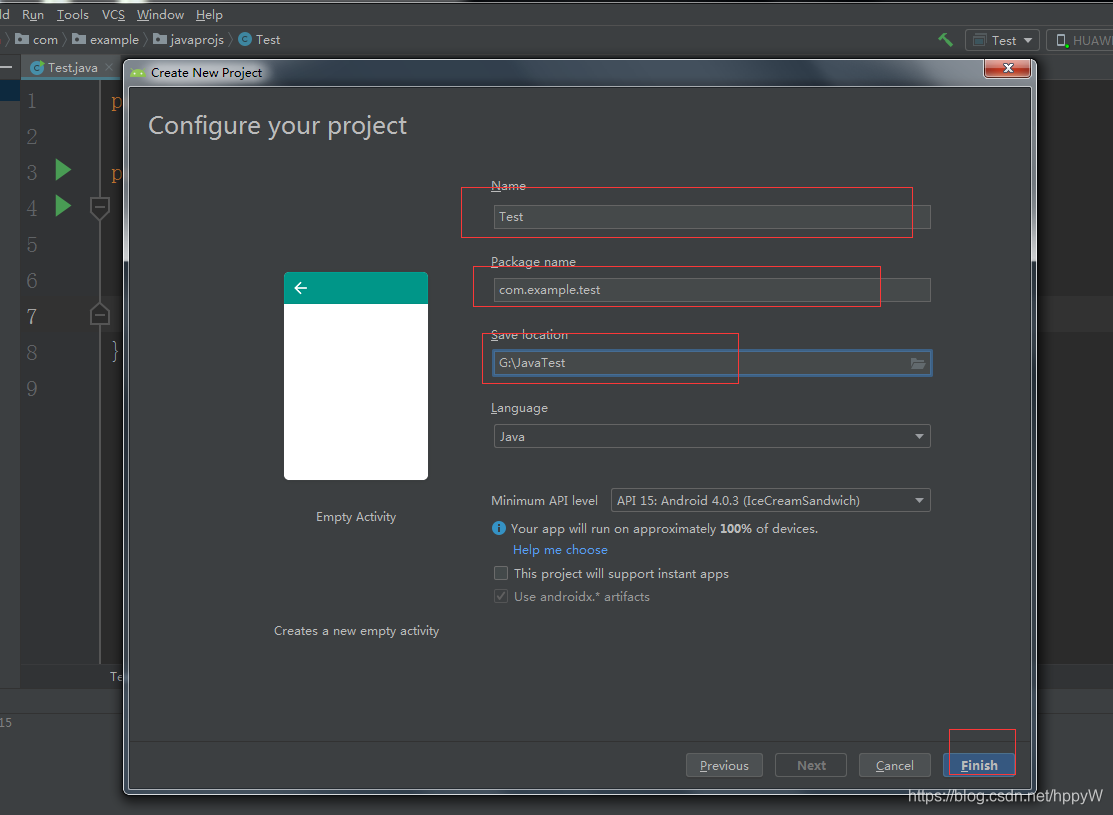Screen dimensions: 1113x815
Task: Toggle 'Use androidx.* artifacts' checkbox
Action: tap(501, 596)
